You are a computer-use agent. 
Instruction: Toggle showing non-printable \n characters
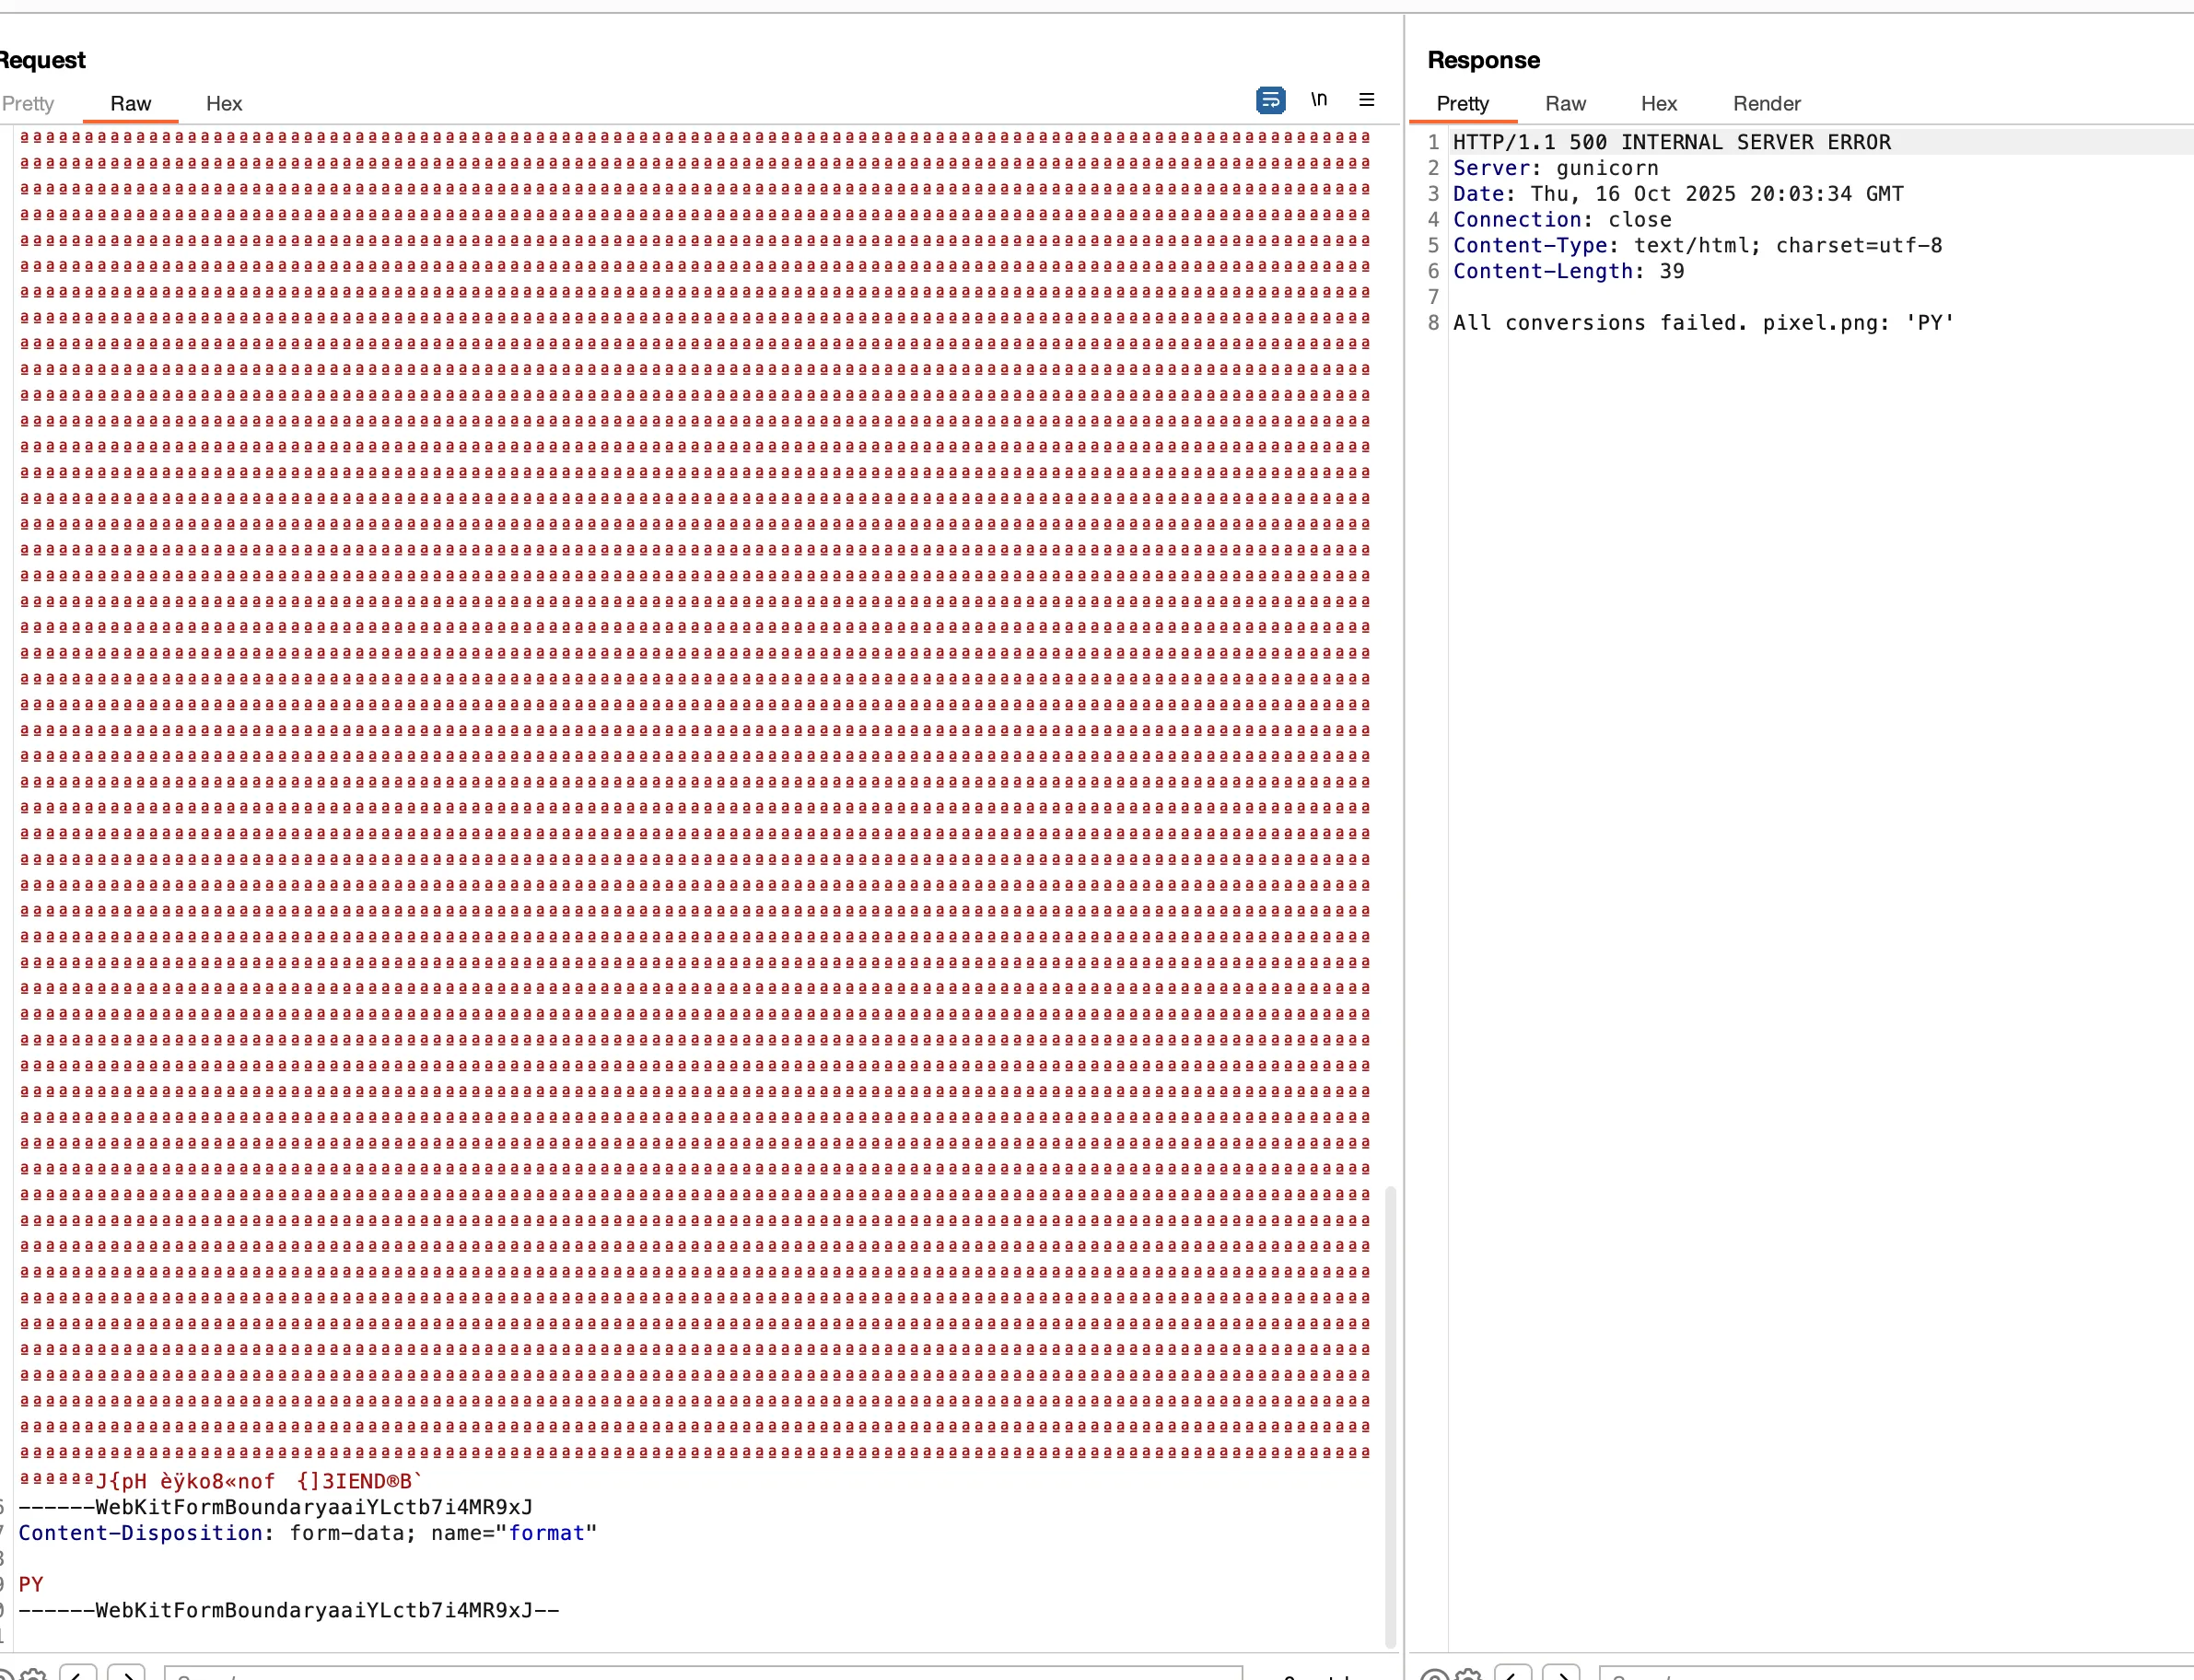[x=1319, y=100]
